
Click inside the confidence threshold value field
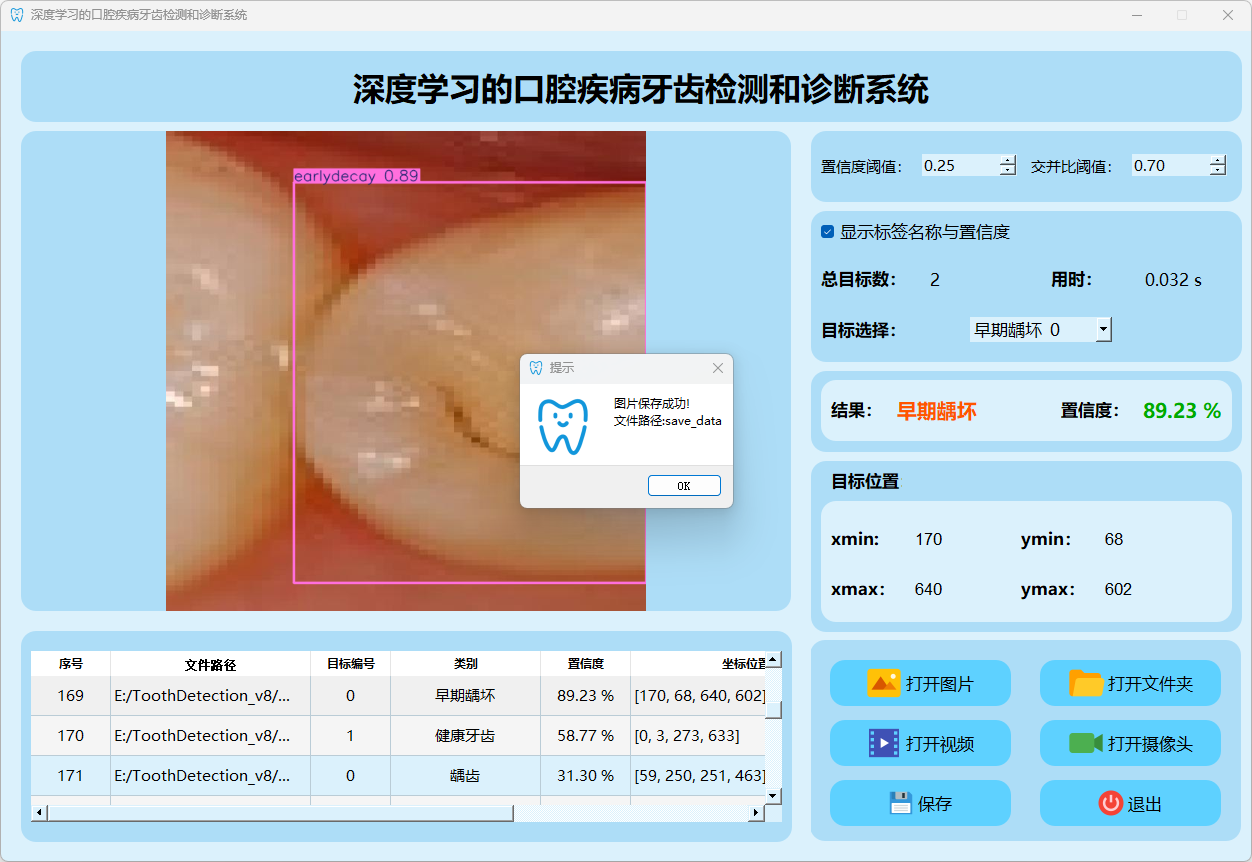click(958, 166)
